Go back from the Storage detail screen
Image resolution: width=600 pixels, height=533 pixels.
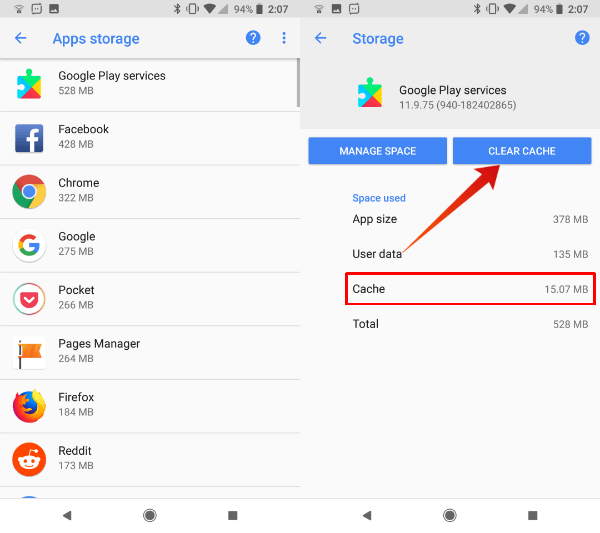[321, 38]
